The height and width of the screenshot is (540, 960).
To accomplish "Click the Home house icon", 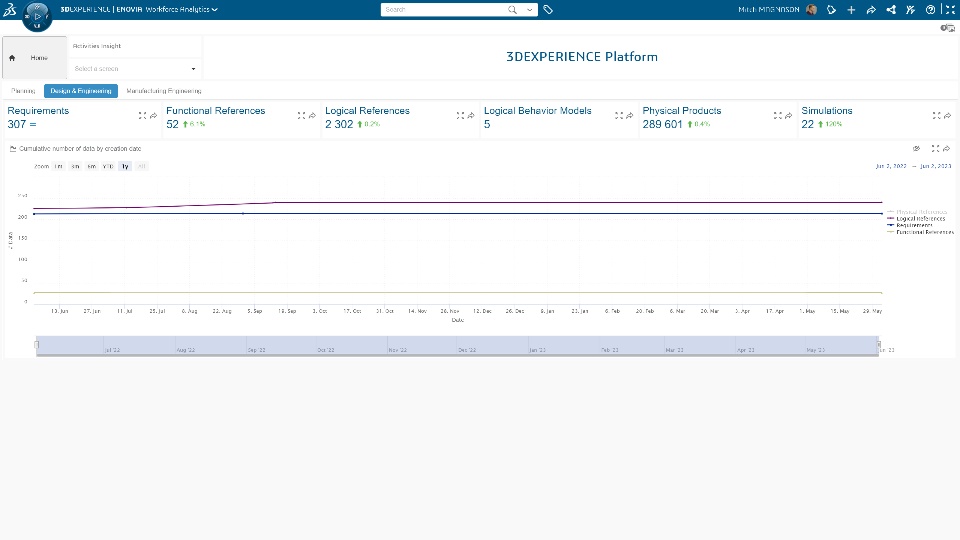I will [12, 58].
